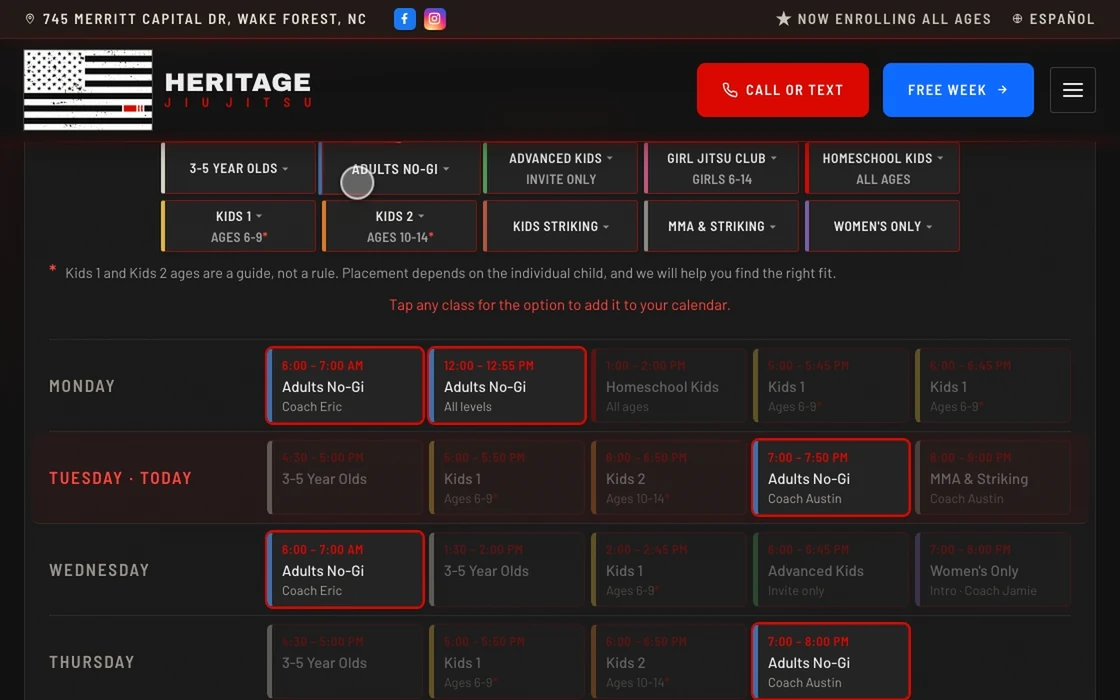Click the 'Tap any class' calendar hint
Viewport: 1120px width, 700px height.
click(559, 305)
